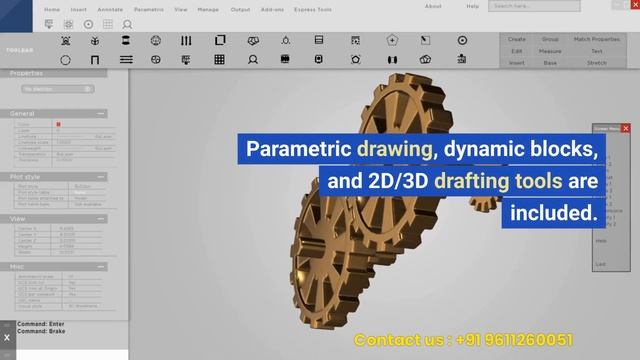The image size is (640, 360).
Task: Click the light target circle icon in the quick-access row
Action: pyautogui.click(x=88, y=24)
